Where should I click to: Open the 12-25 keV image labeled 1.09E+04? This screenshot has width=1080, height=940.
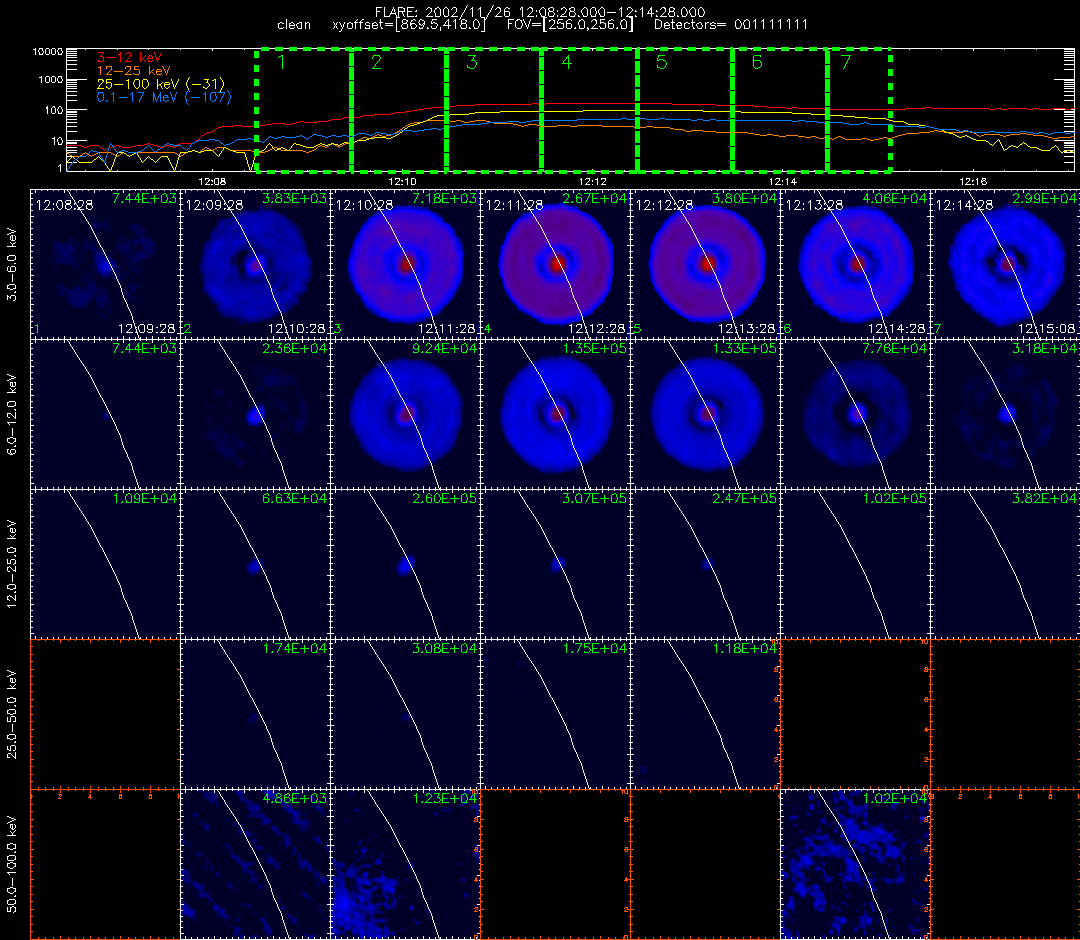[x=105, y=564]
